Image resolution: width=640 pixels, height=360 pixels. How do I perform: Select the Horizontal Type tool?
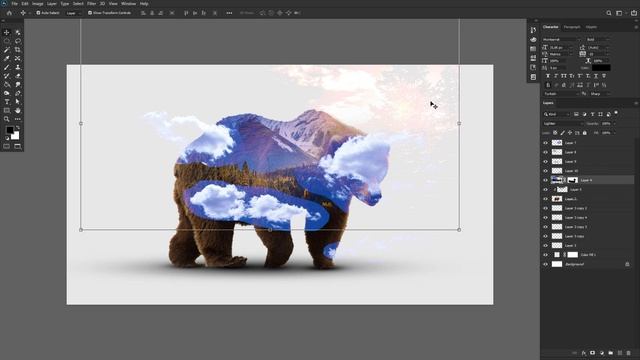(7, 102)
